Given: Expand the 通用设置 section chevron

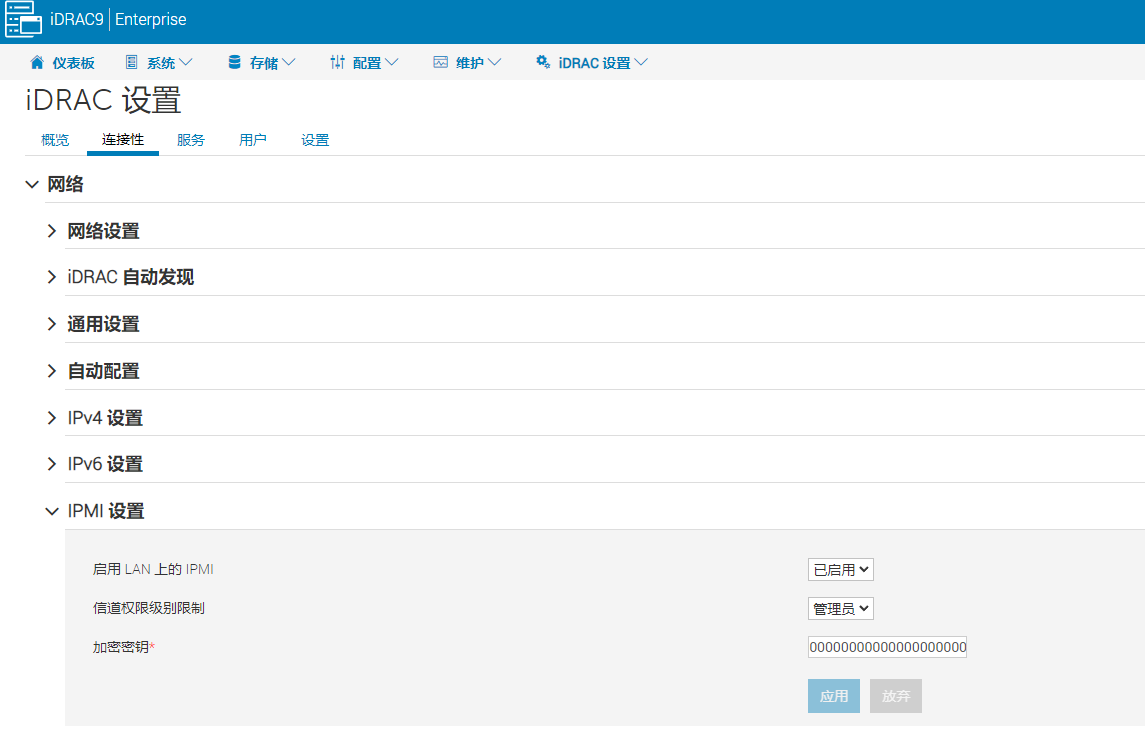Looking at the screenshot, I should [x=52, y=324].
